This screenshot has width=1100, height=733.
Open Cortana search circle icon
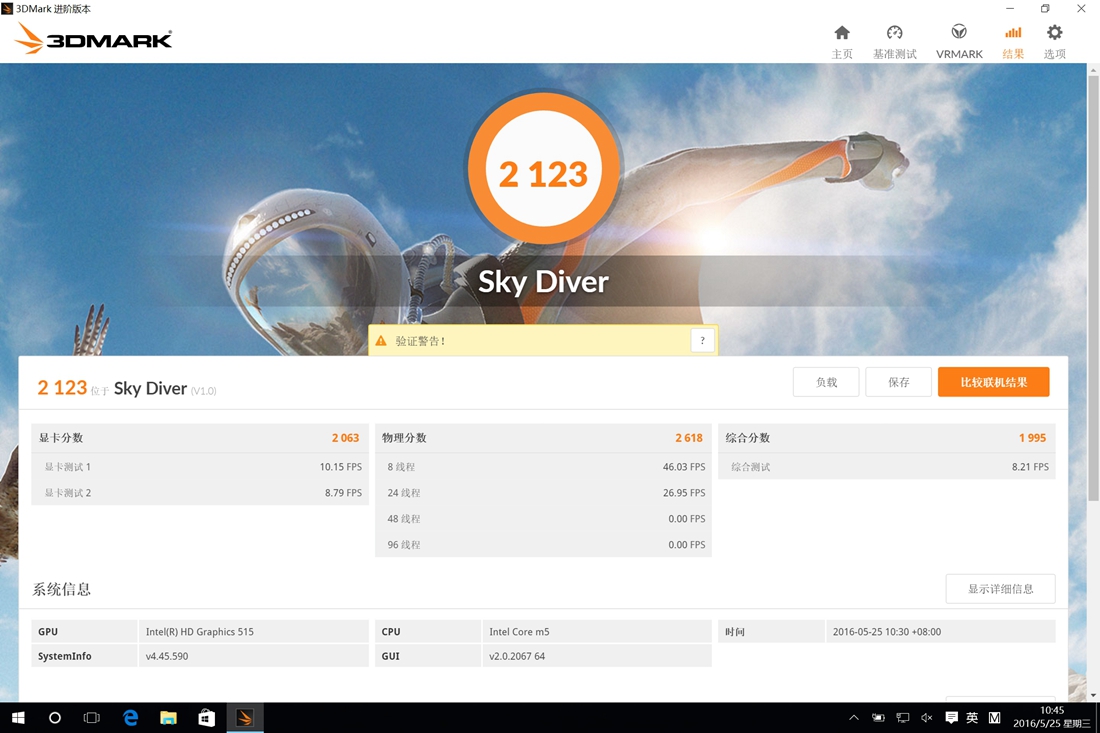click(x=55, y=718)
